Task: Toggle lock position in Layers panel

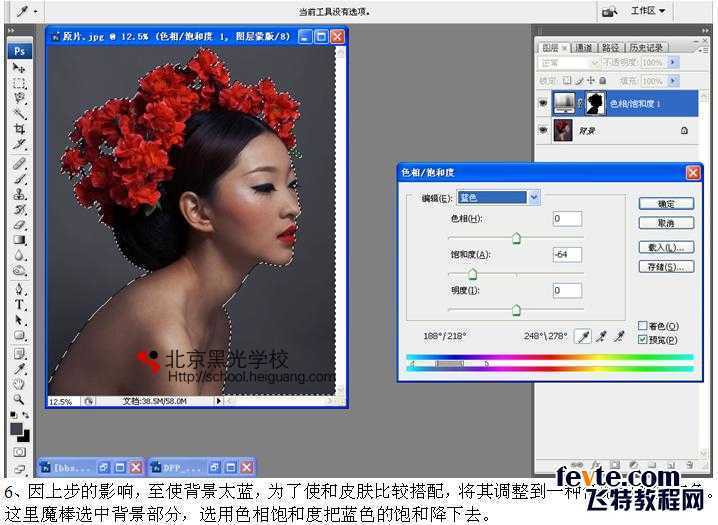Action: coord(591,81)
